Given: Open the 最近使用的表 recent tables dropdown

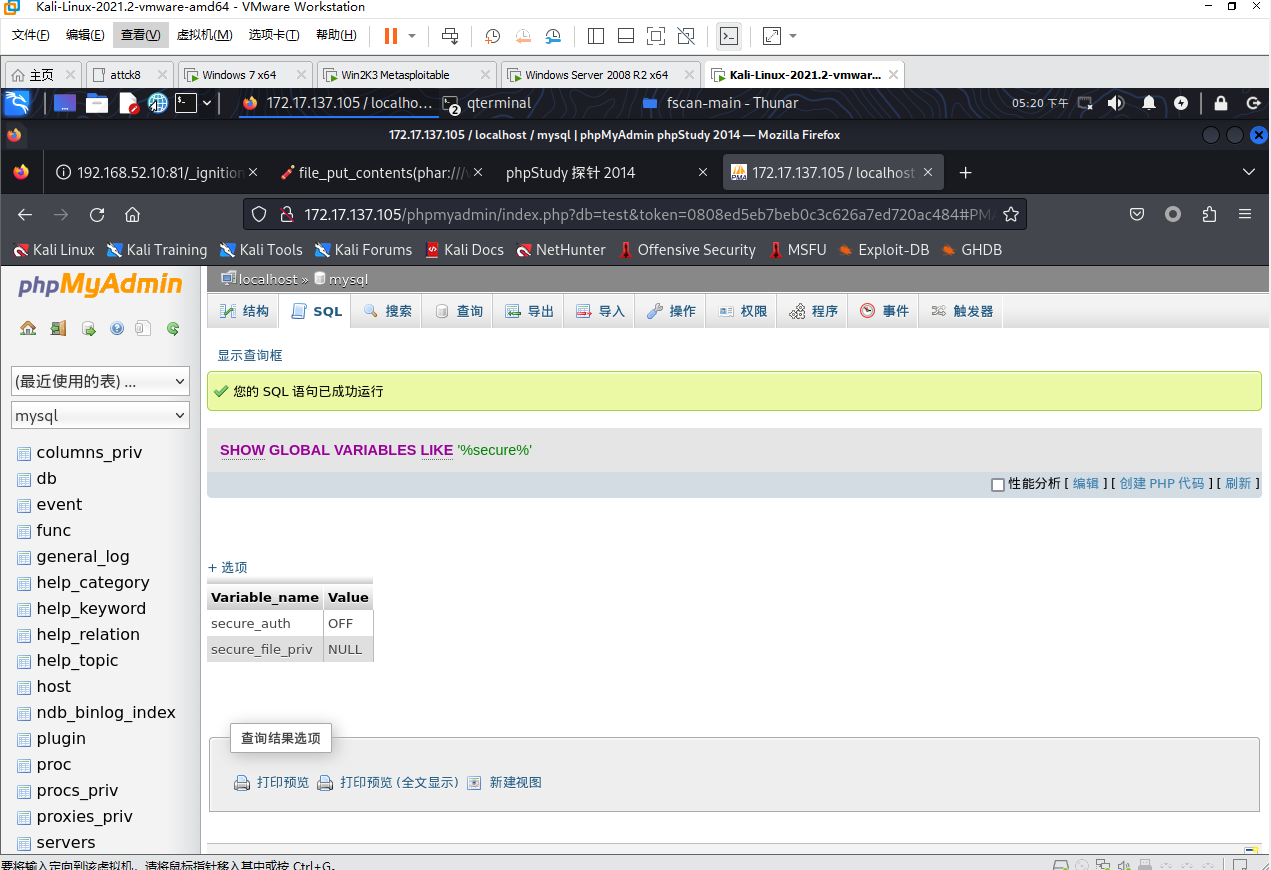Looking at the screenshot, I should coord(100,381).
